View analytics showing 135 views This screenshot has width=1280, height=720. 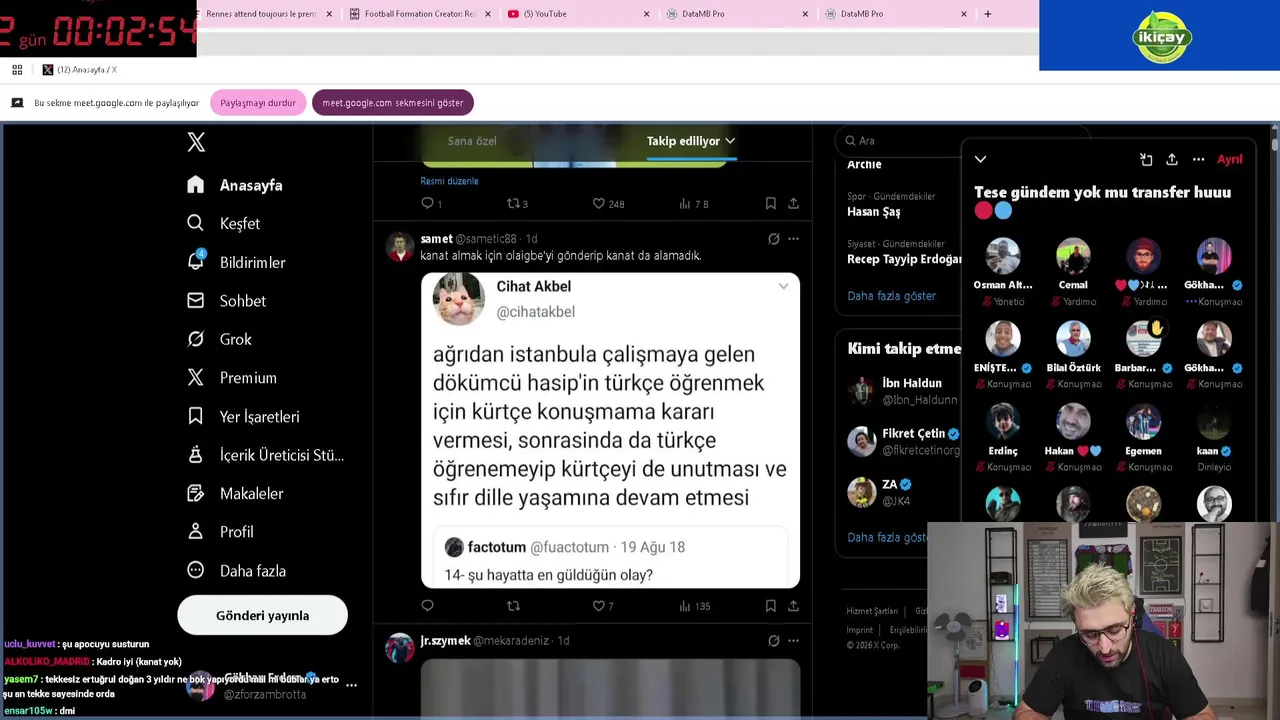point(694,606)
